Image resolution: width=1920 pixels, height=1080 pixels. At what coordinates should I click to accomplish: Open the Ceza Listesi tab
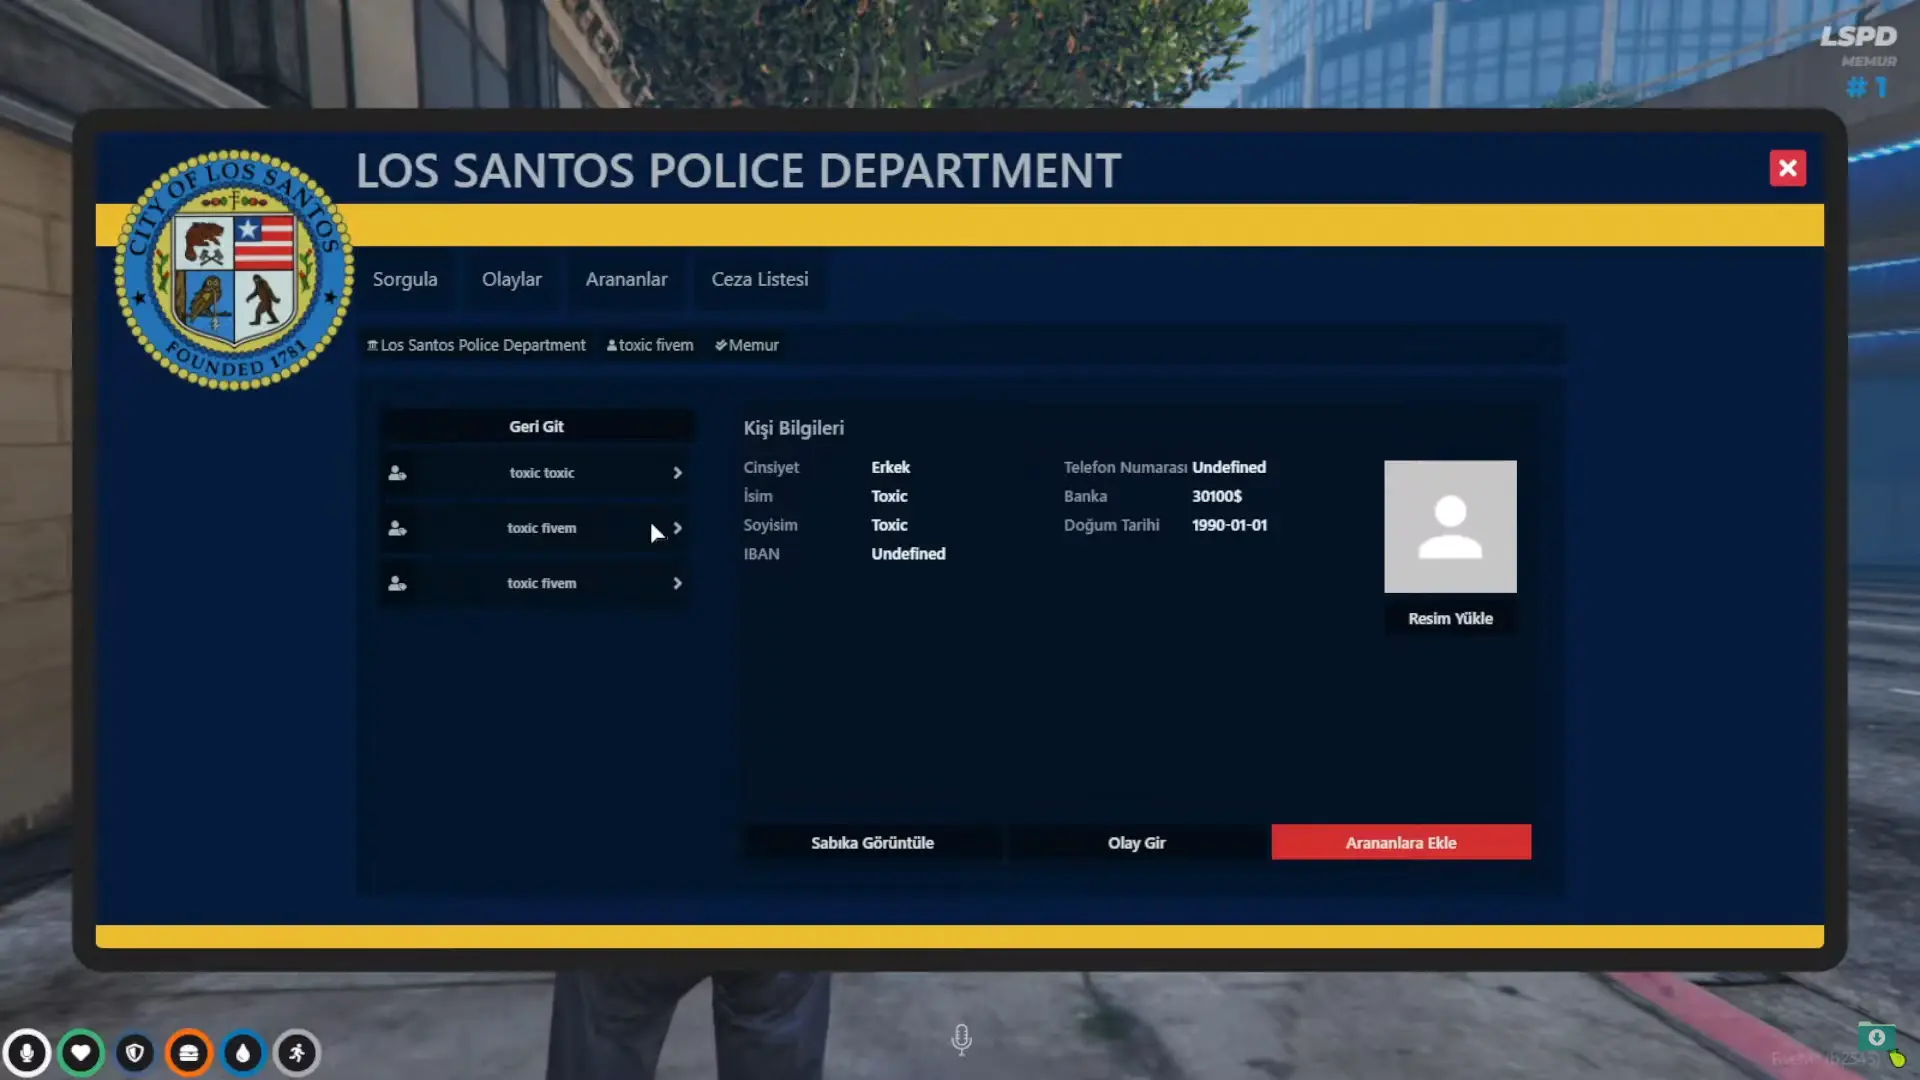click(759, 280)
